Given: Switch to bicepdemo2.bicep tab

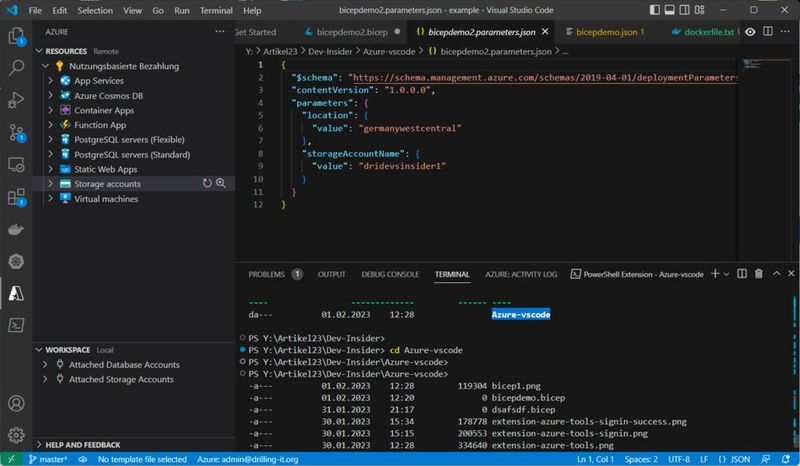Looking at the screenshot, I should (352, 32).
